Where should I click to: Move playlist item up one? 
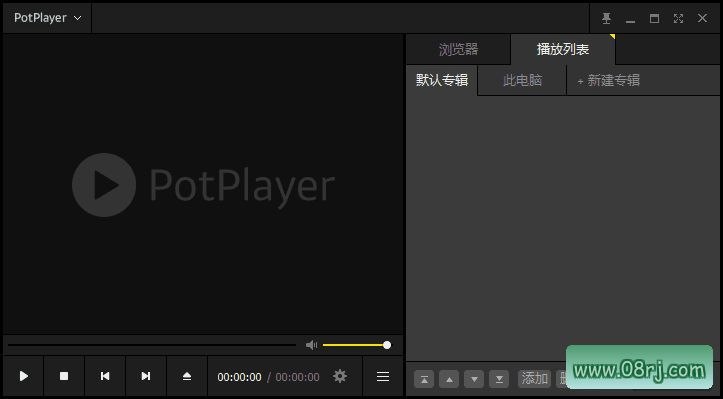(x=449, y=379)
